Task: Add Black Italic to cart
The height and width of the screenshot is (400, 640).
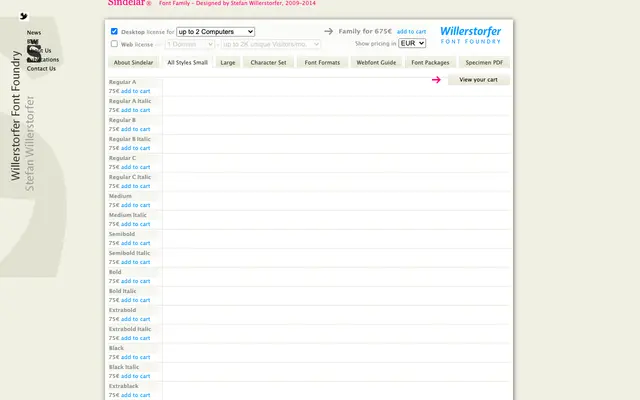Action: tap(136, 376)
